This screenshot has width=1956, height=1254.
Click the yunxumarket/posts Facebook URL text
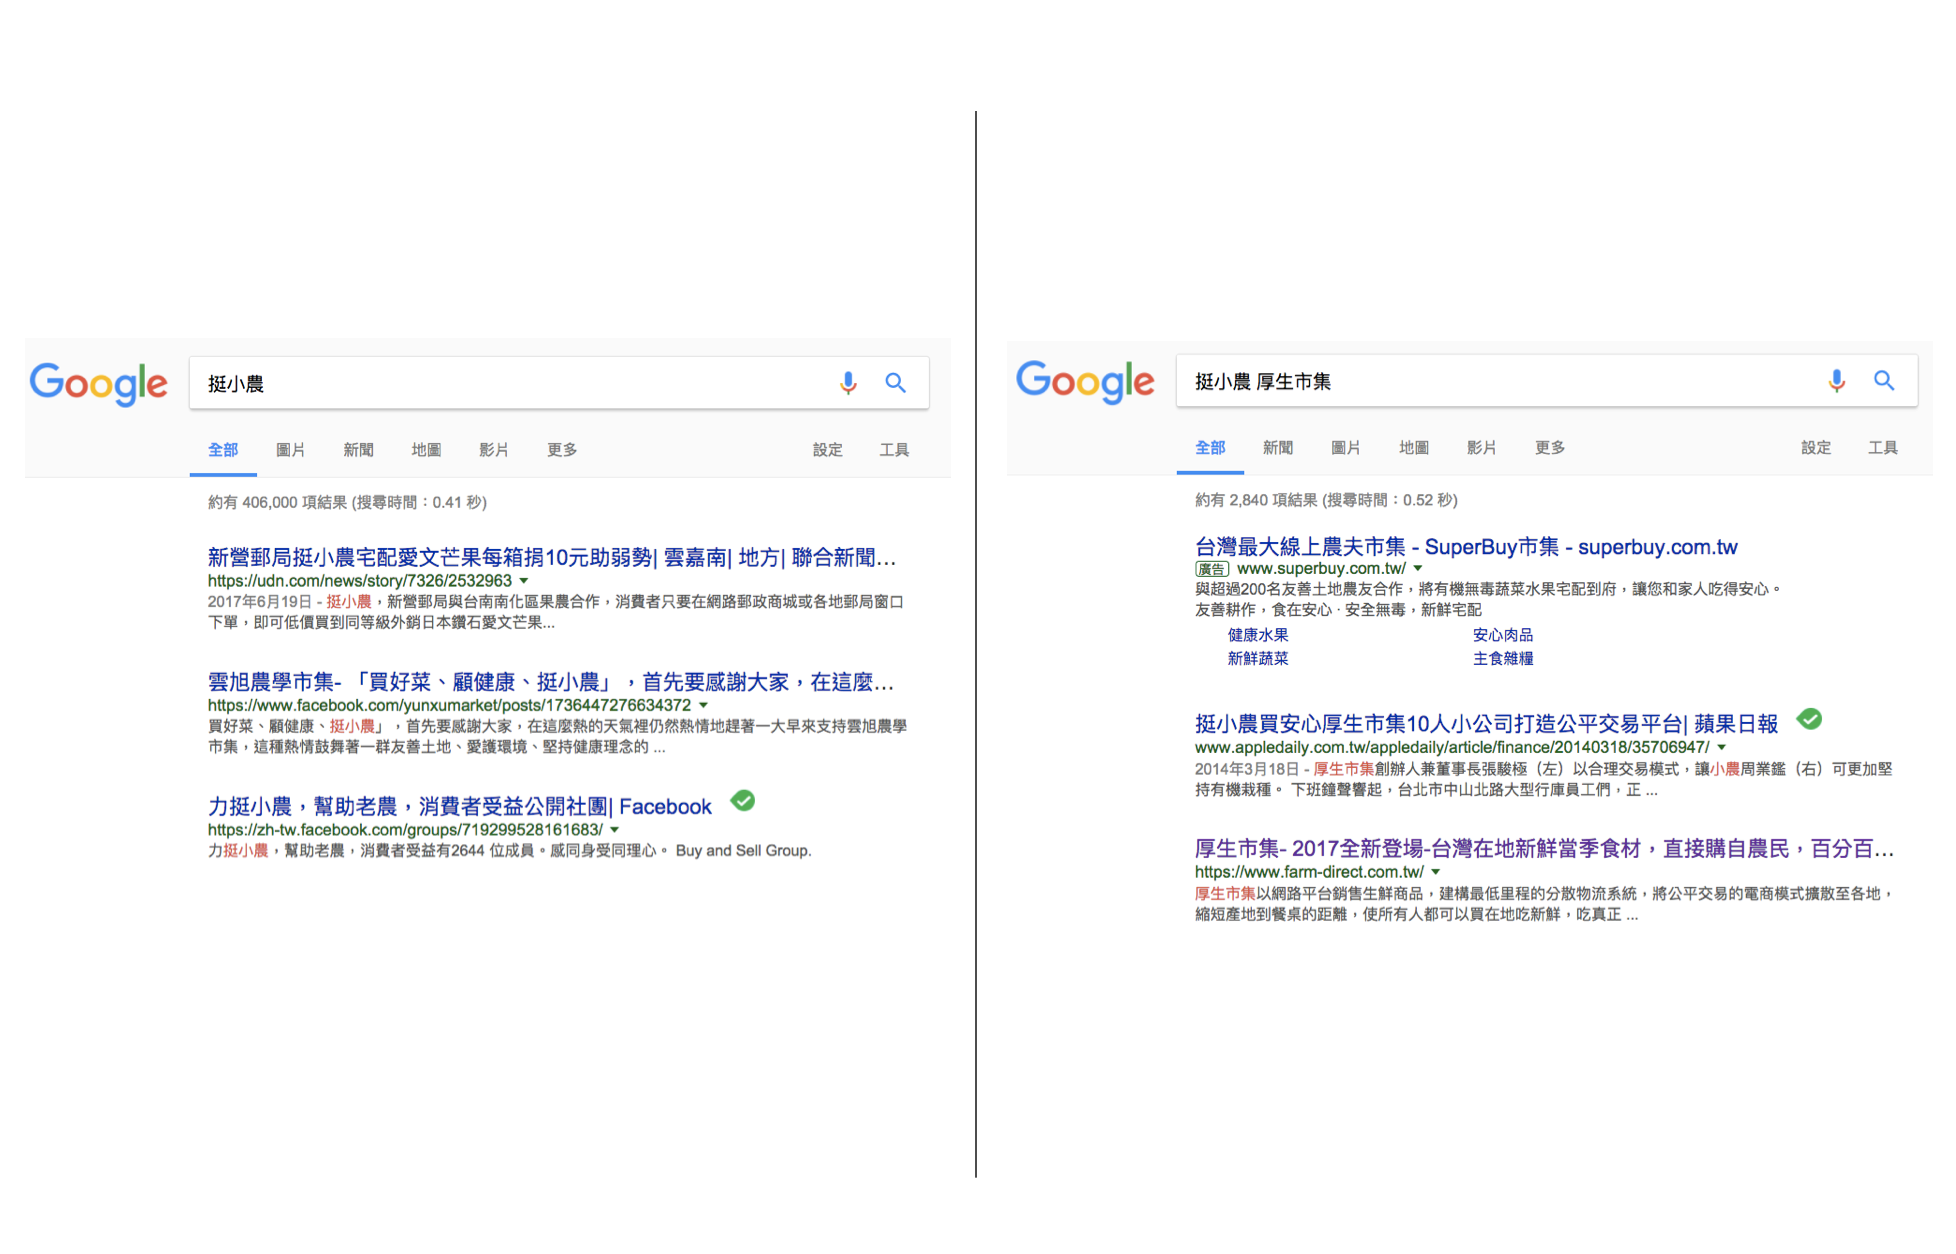pos(449,706)
